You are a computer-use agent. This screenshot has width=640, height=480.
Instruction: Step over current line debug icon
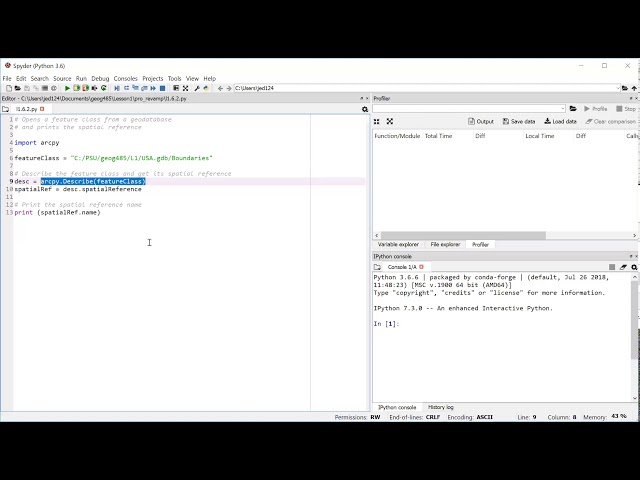click(x=127, y=88)
